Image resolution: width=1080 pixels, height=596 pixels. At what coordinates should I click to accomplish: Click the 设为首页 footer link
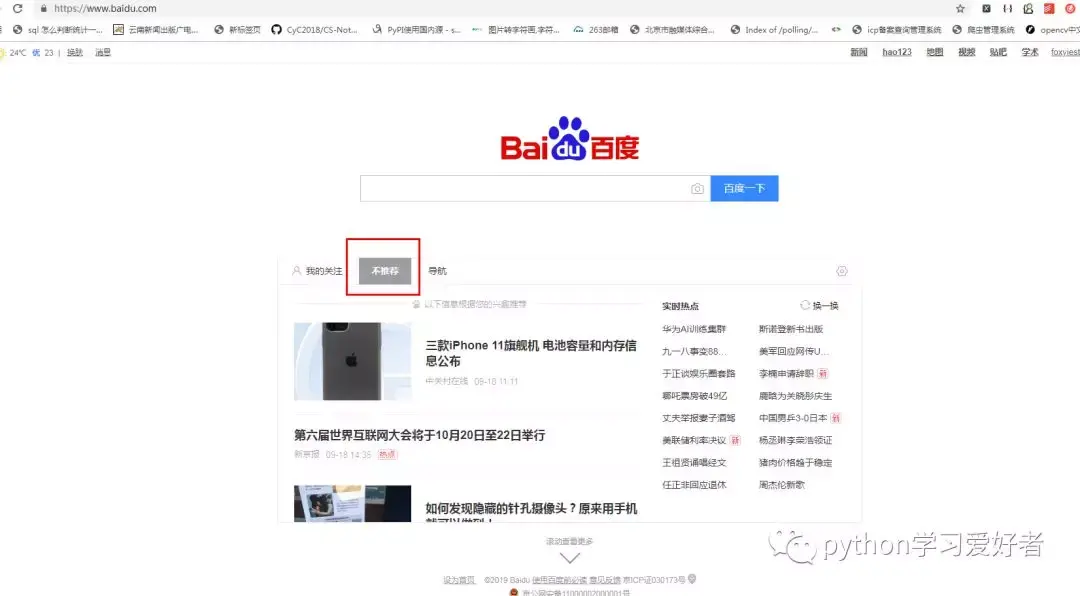459,580
